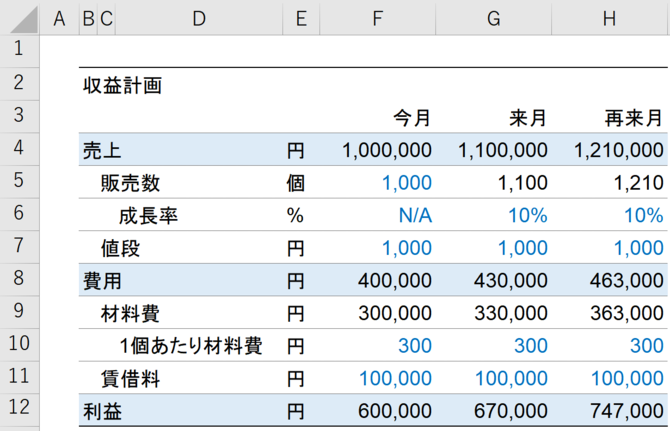Click the 再来月 column heading cell
Viewport: 670px width, 431px height.
[610, 117]
